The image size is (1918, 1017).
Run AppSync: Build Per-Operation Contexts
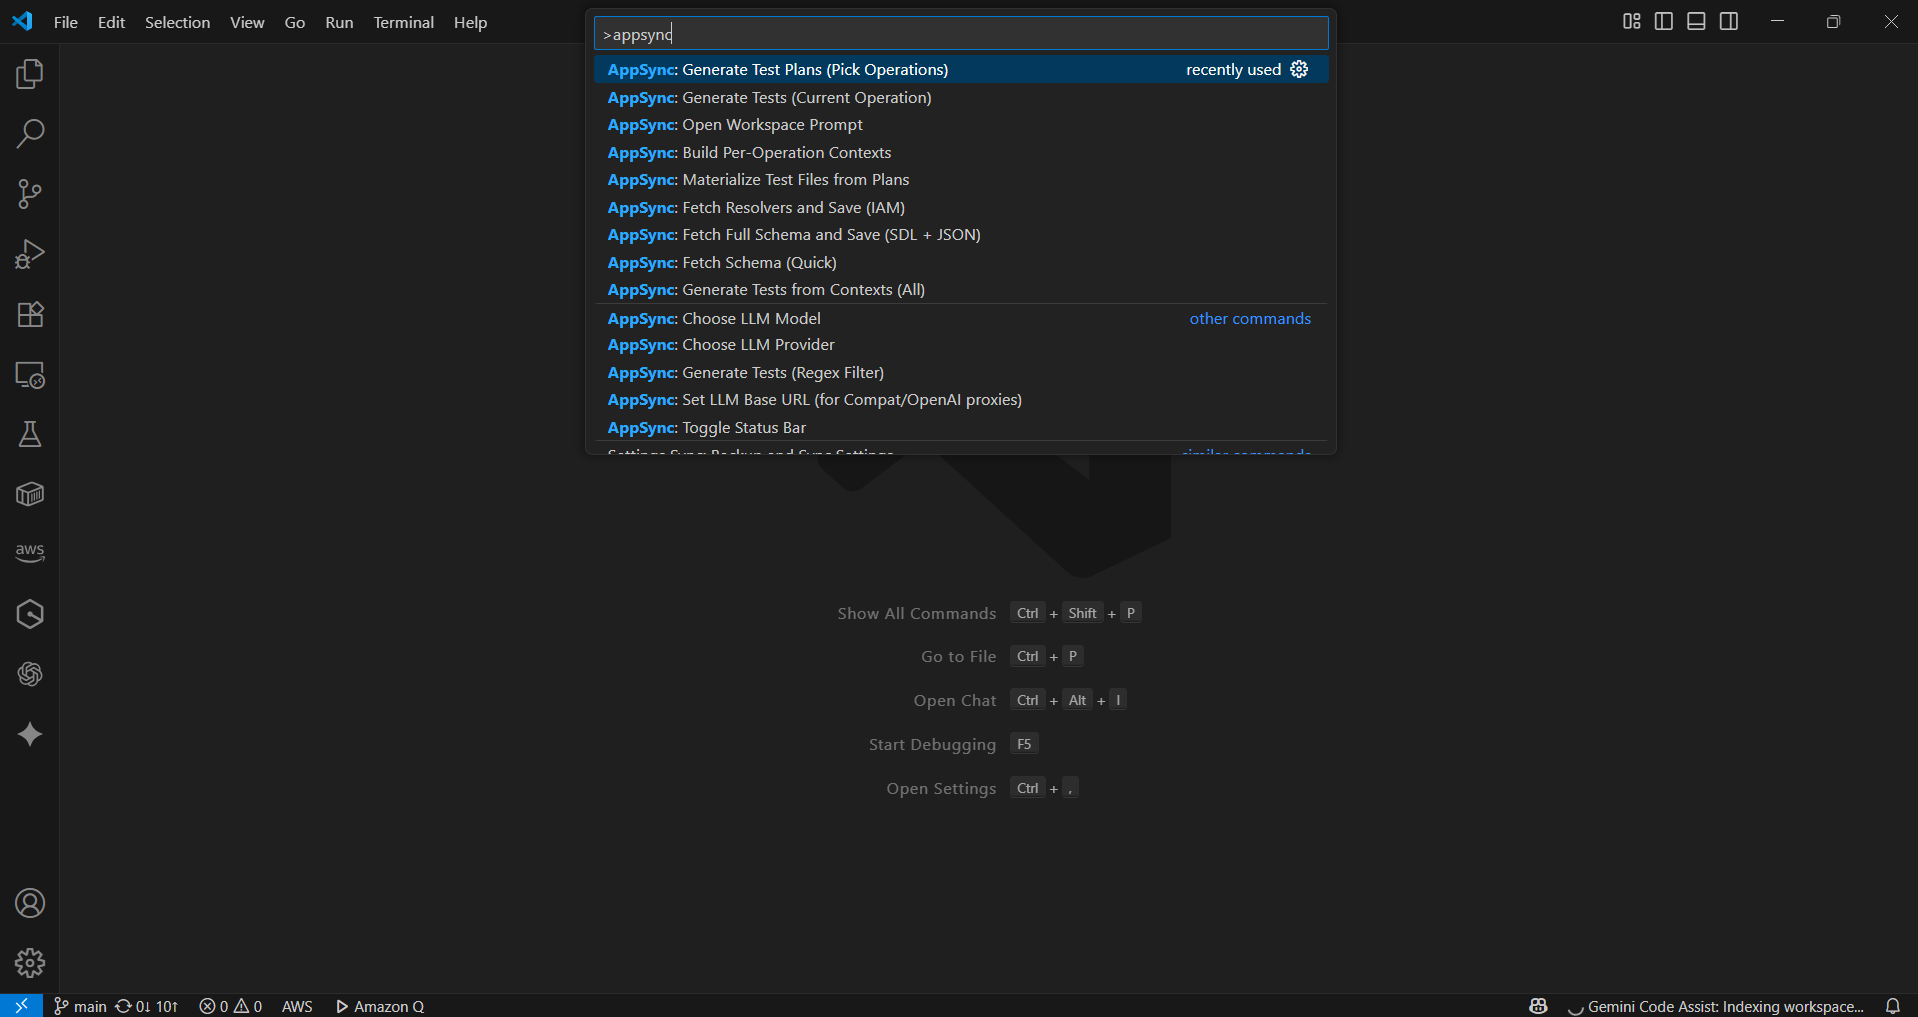click(961, 152)
